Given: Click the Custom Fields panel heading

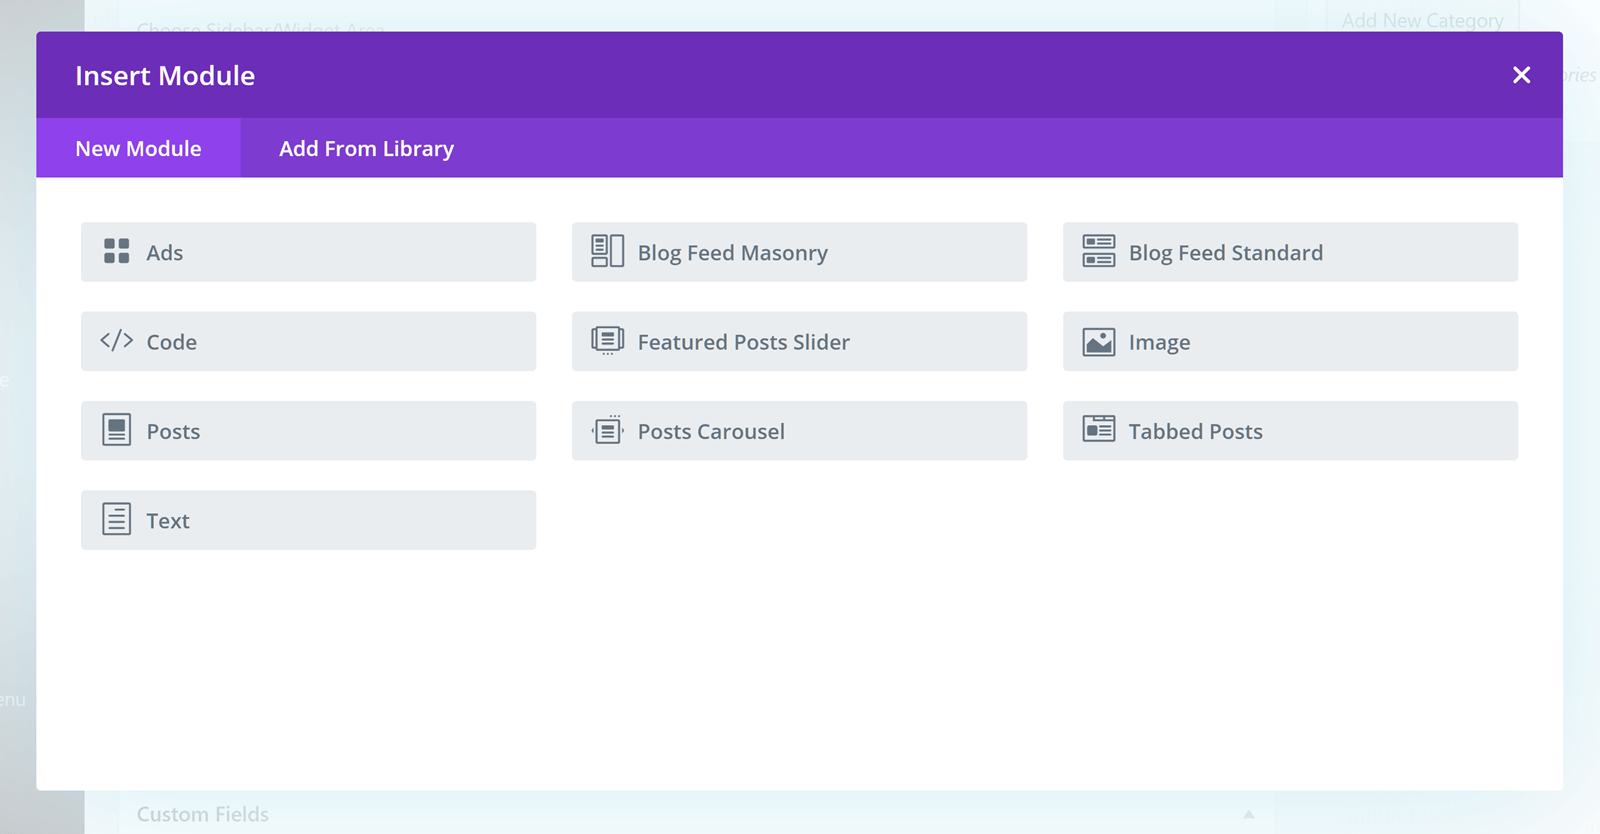Looking at the screenshot, I should pos(203,814).
